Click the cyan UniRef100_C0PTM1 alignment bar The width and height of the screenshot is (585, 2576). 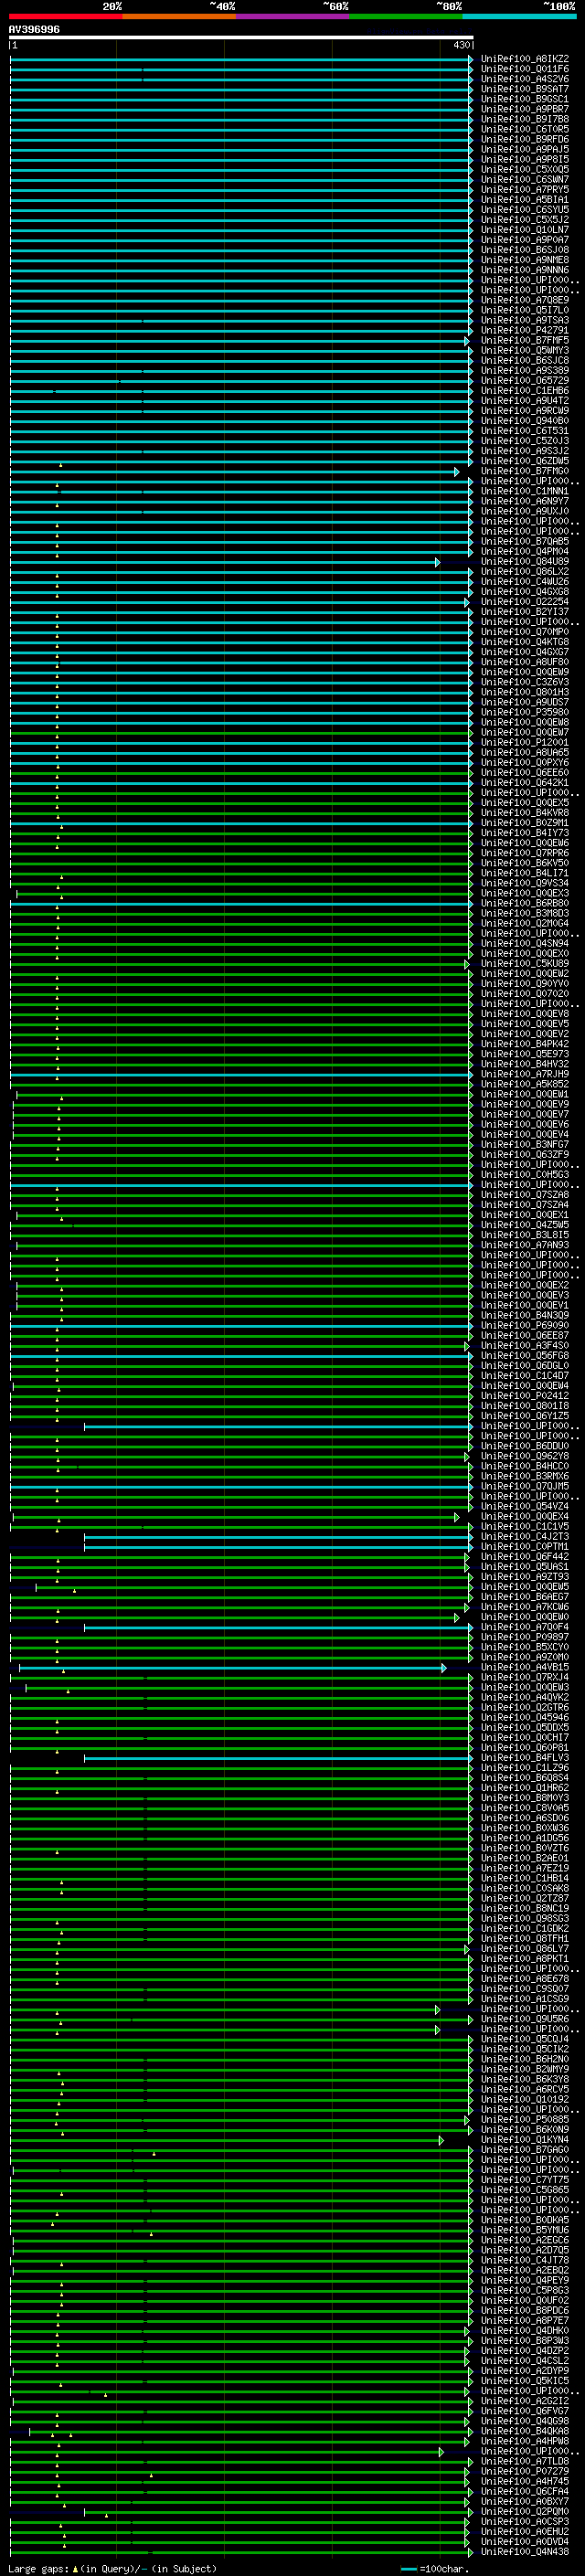tap(277, 1547)
